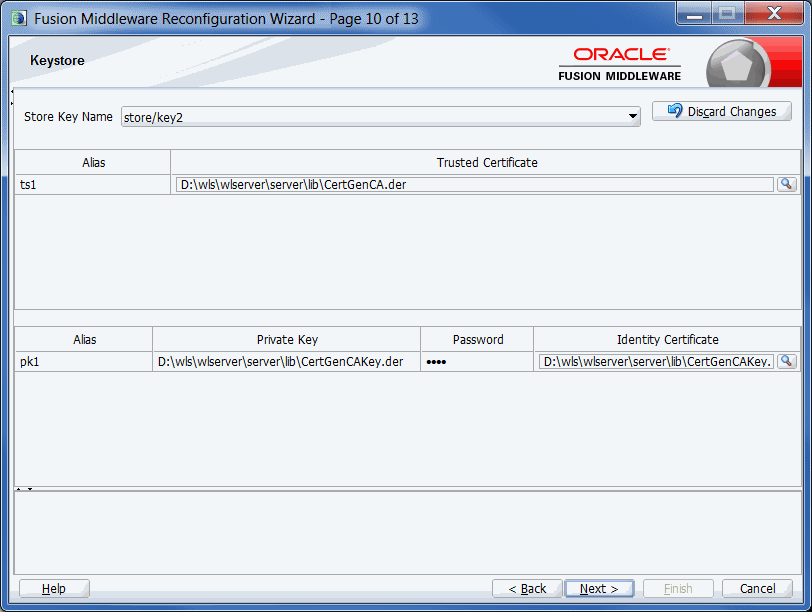Click the Trusted Certificate column header
Screen dimensions: 812x612
pos(486,163)
